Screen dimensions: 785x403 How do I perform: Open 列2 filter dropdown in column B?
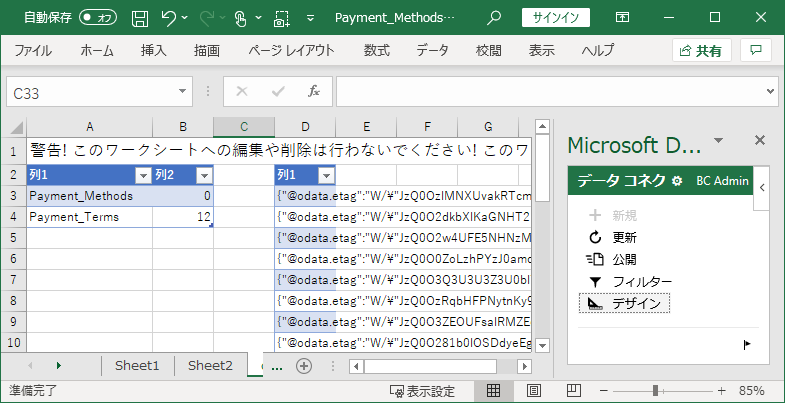coord(205,175)
